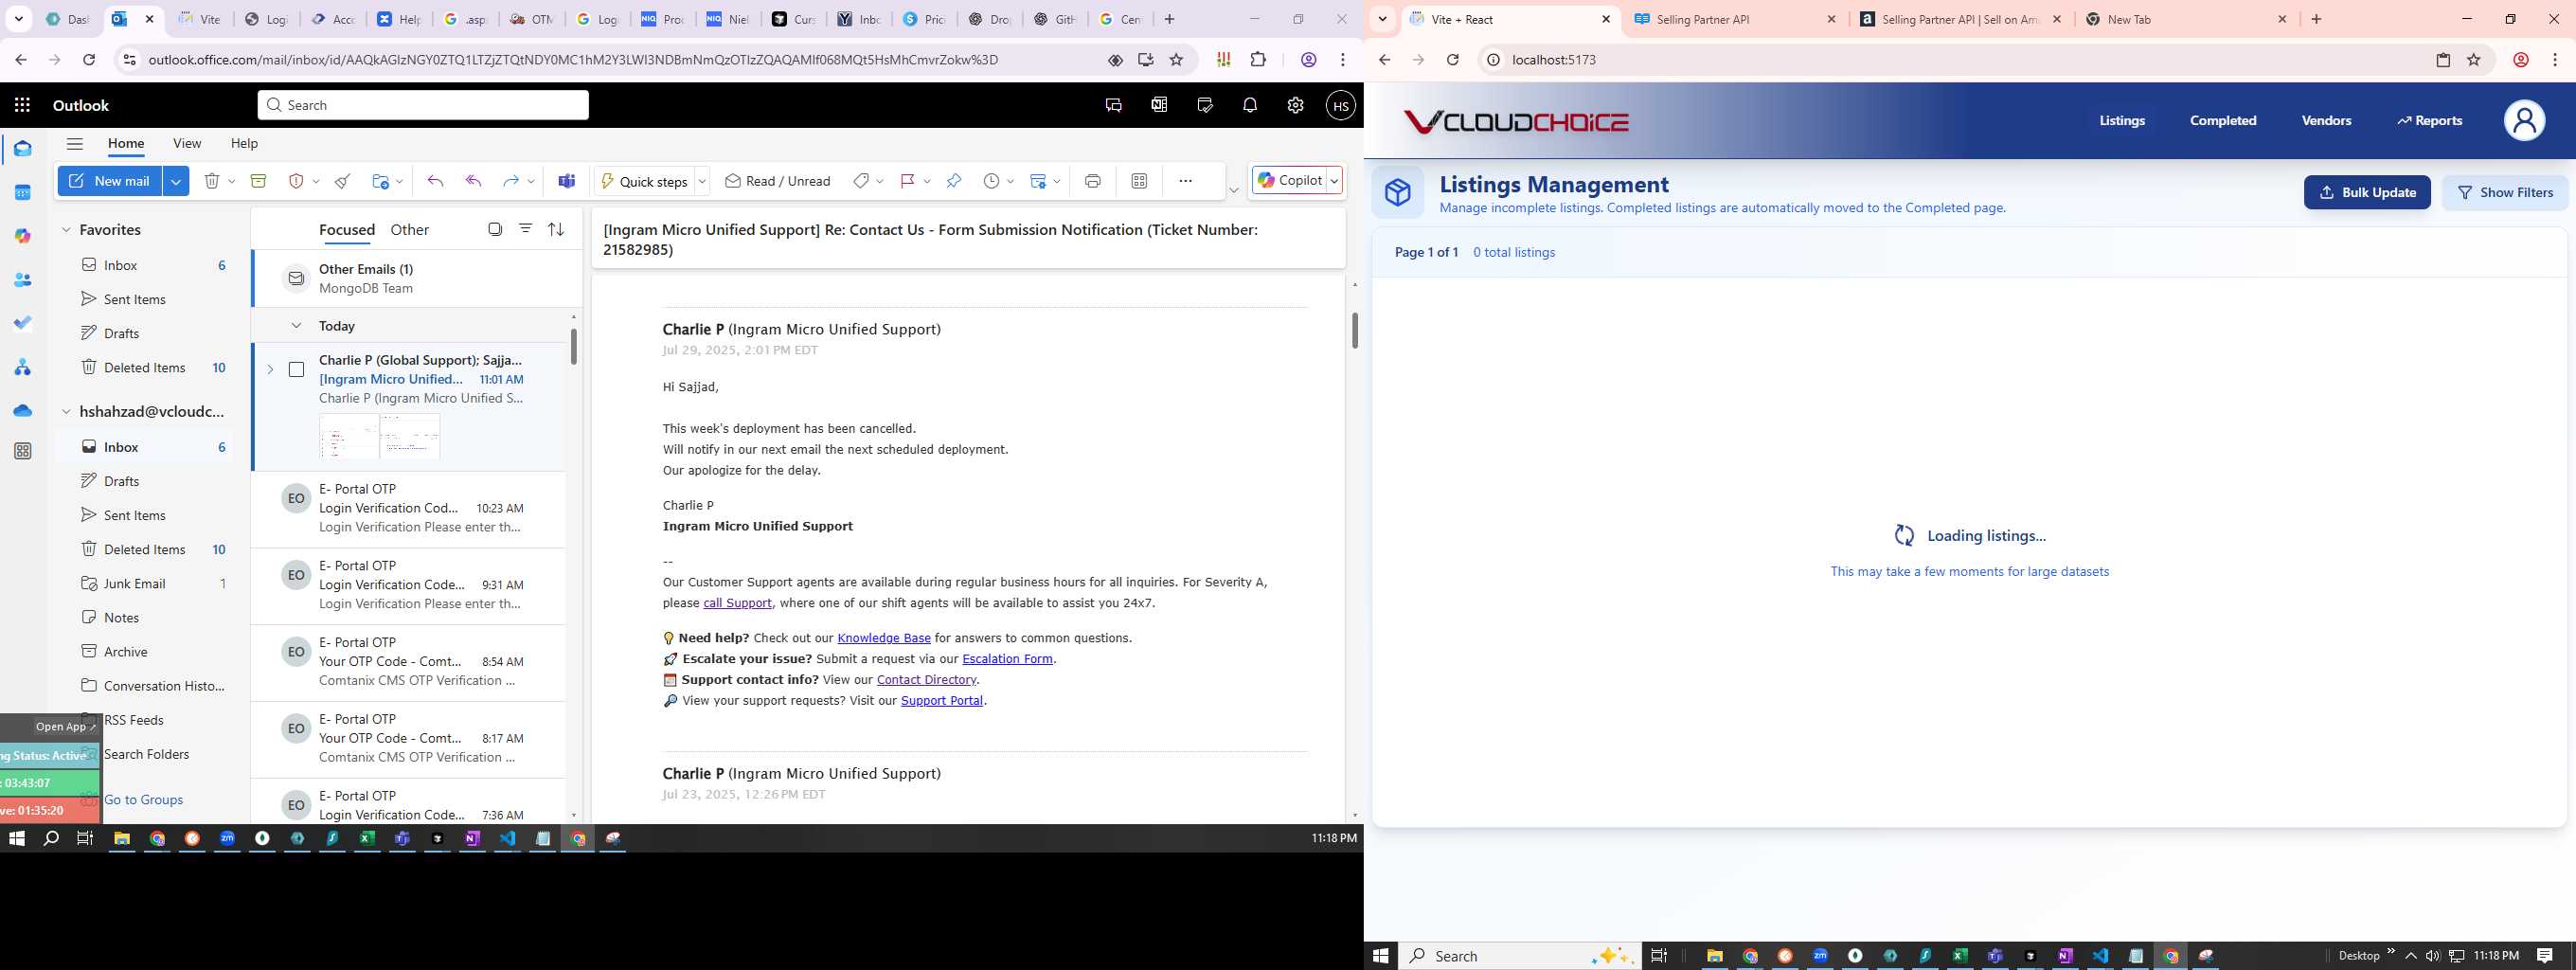
Task: Click the Go to Groups link
Action: click(143, 800)
